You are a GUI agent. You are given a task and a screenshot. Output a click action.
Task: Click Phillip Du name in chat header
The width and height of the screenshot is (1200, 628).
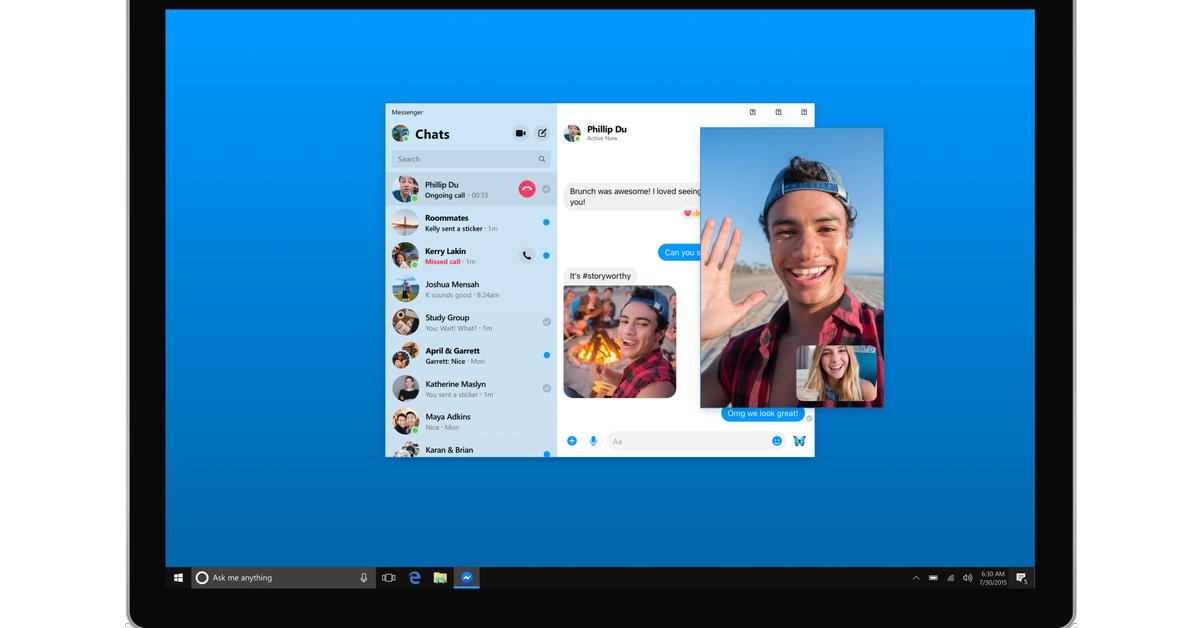click(607, 129)
